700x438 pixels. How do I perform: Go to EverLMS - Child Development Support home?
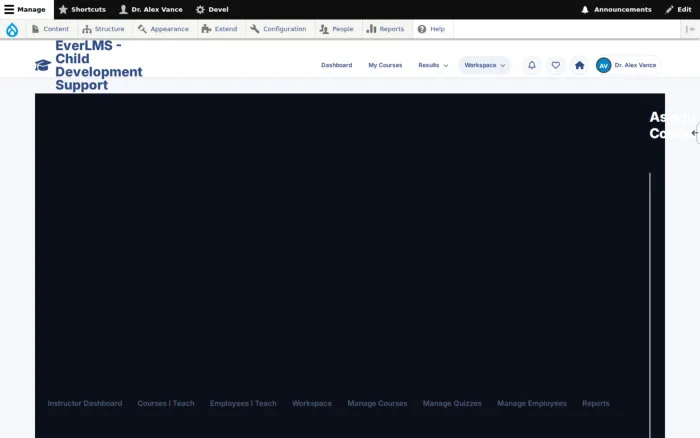click(x=99, y=65)
